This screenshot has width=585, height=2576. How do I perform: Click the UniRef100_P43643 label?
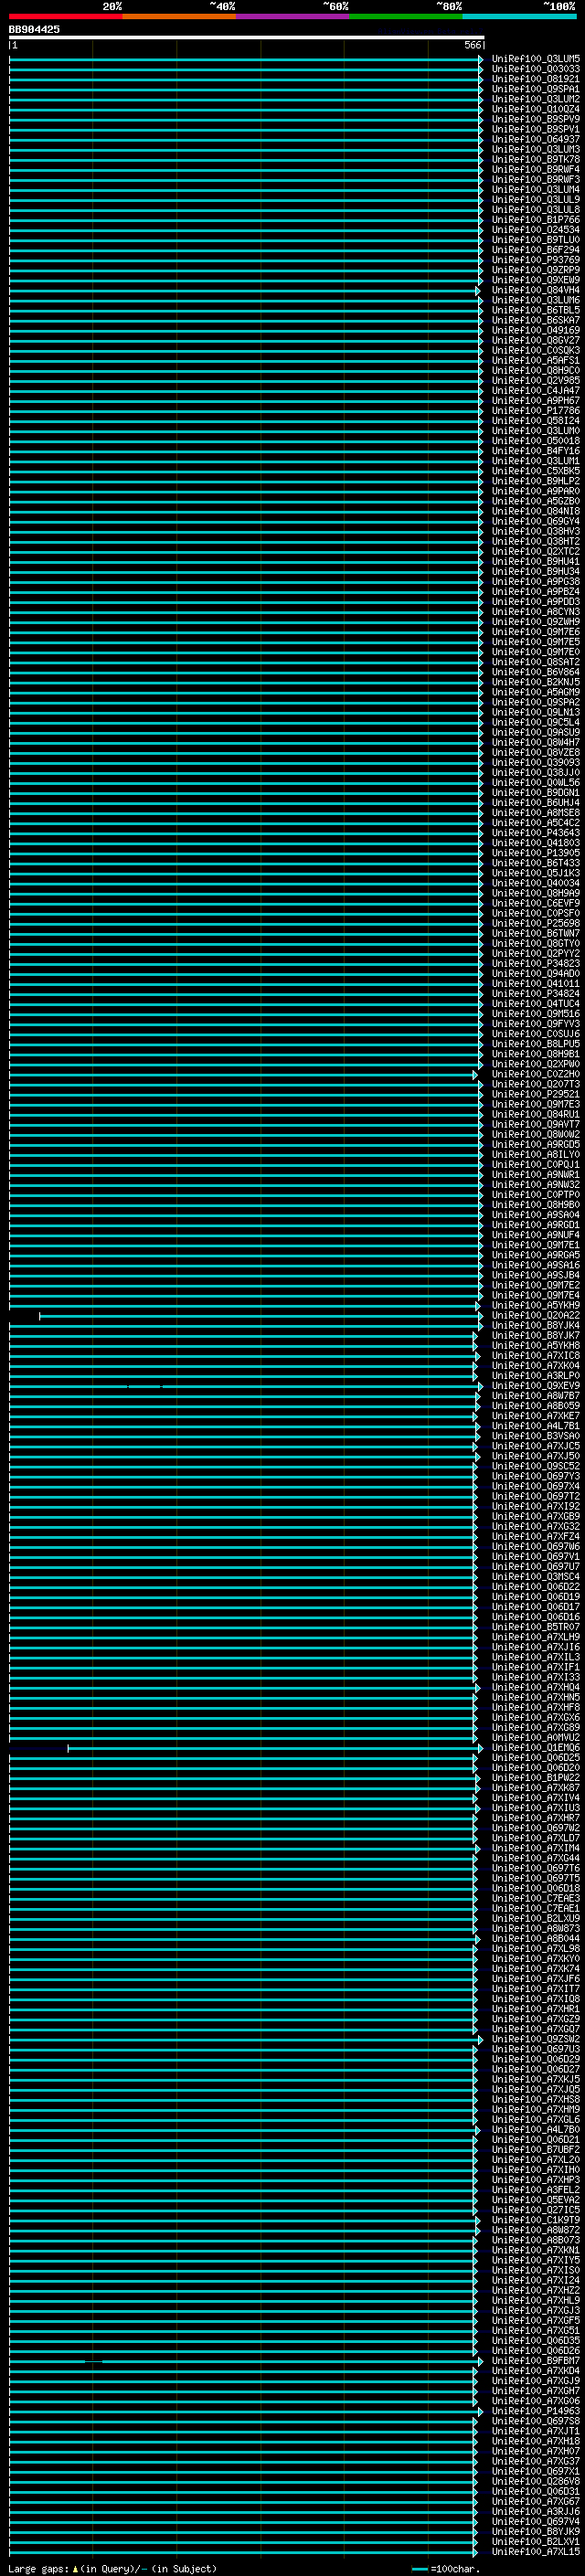coord(535,833)
